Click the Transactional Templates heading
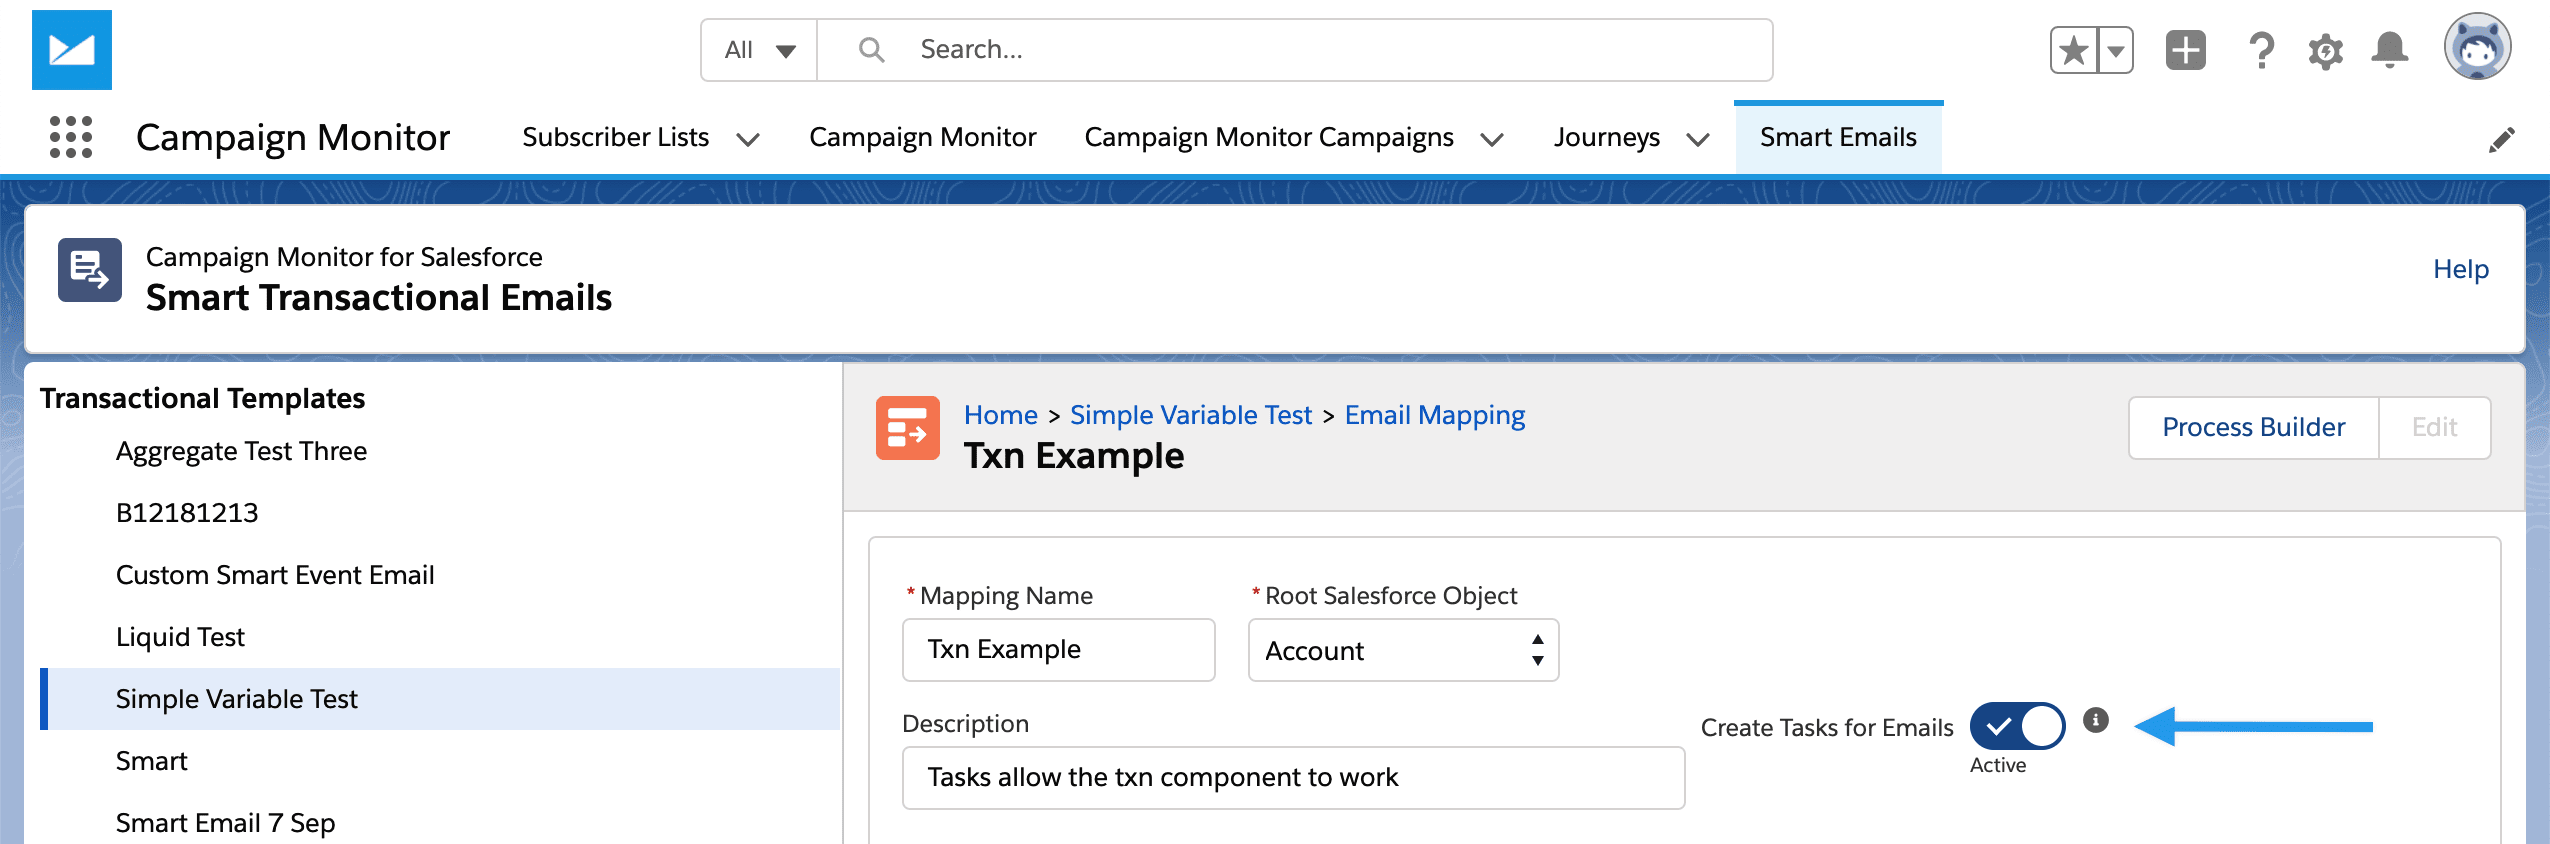This screenshot has height=844, width=2550. pyautogui.click(x=202, y=398)
